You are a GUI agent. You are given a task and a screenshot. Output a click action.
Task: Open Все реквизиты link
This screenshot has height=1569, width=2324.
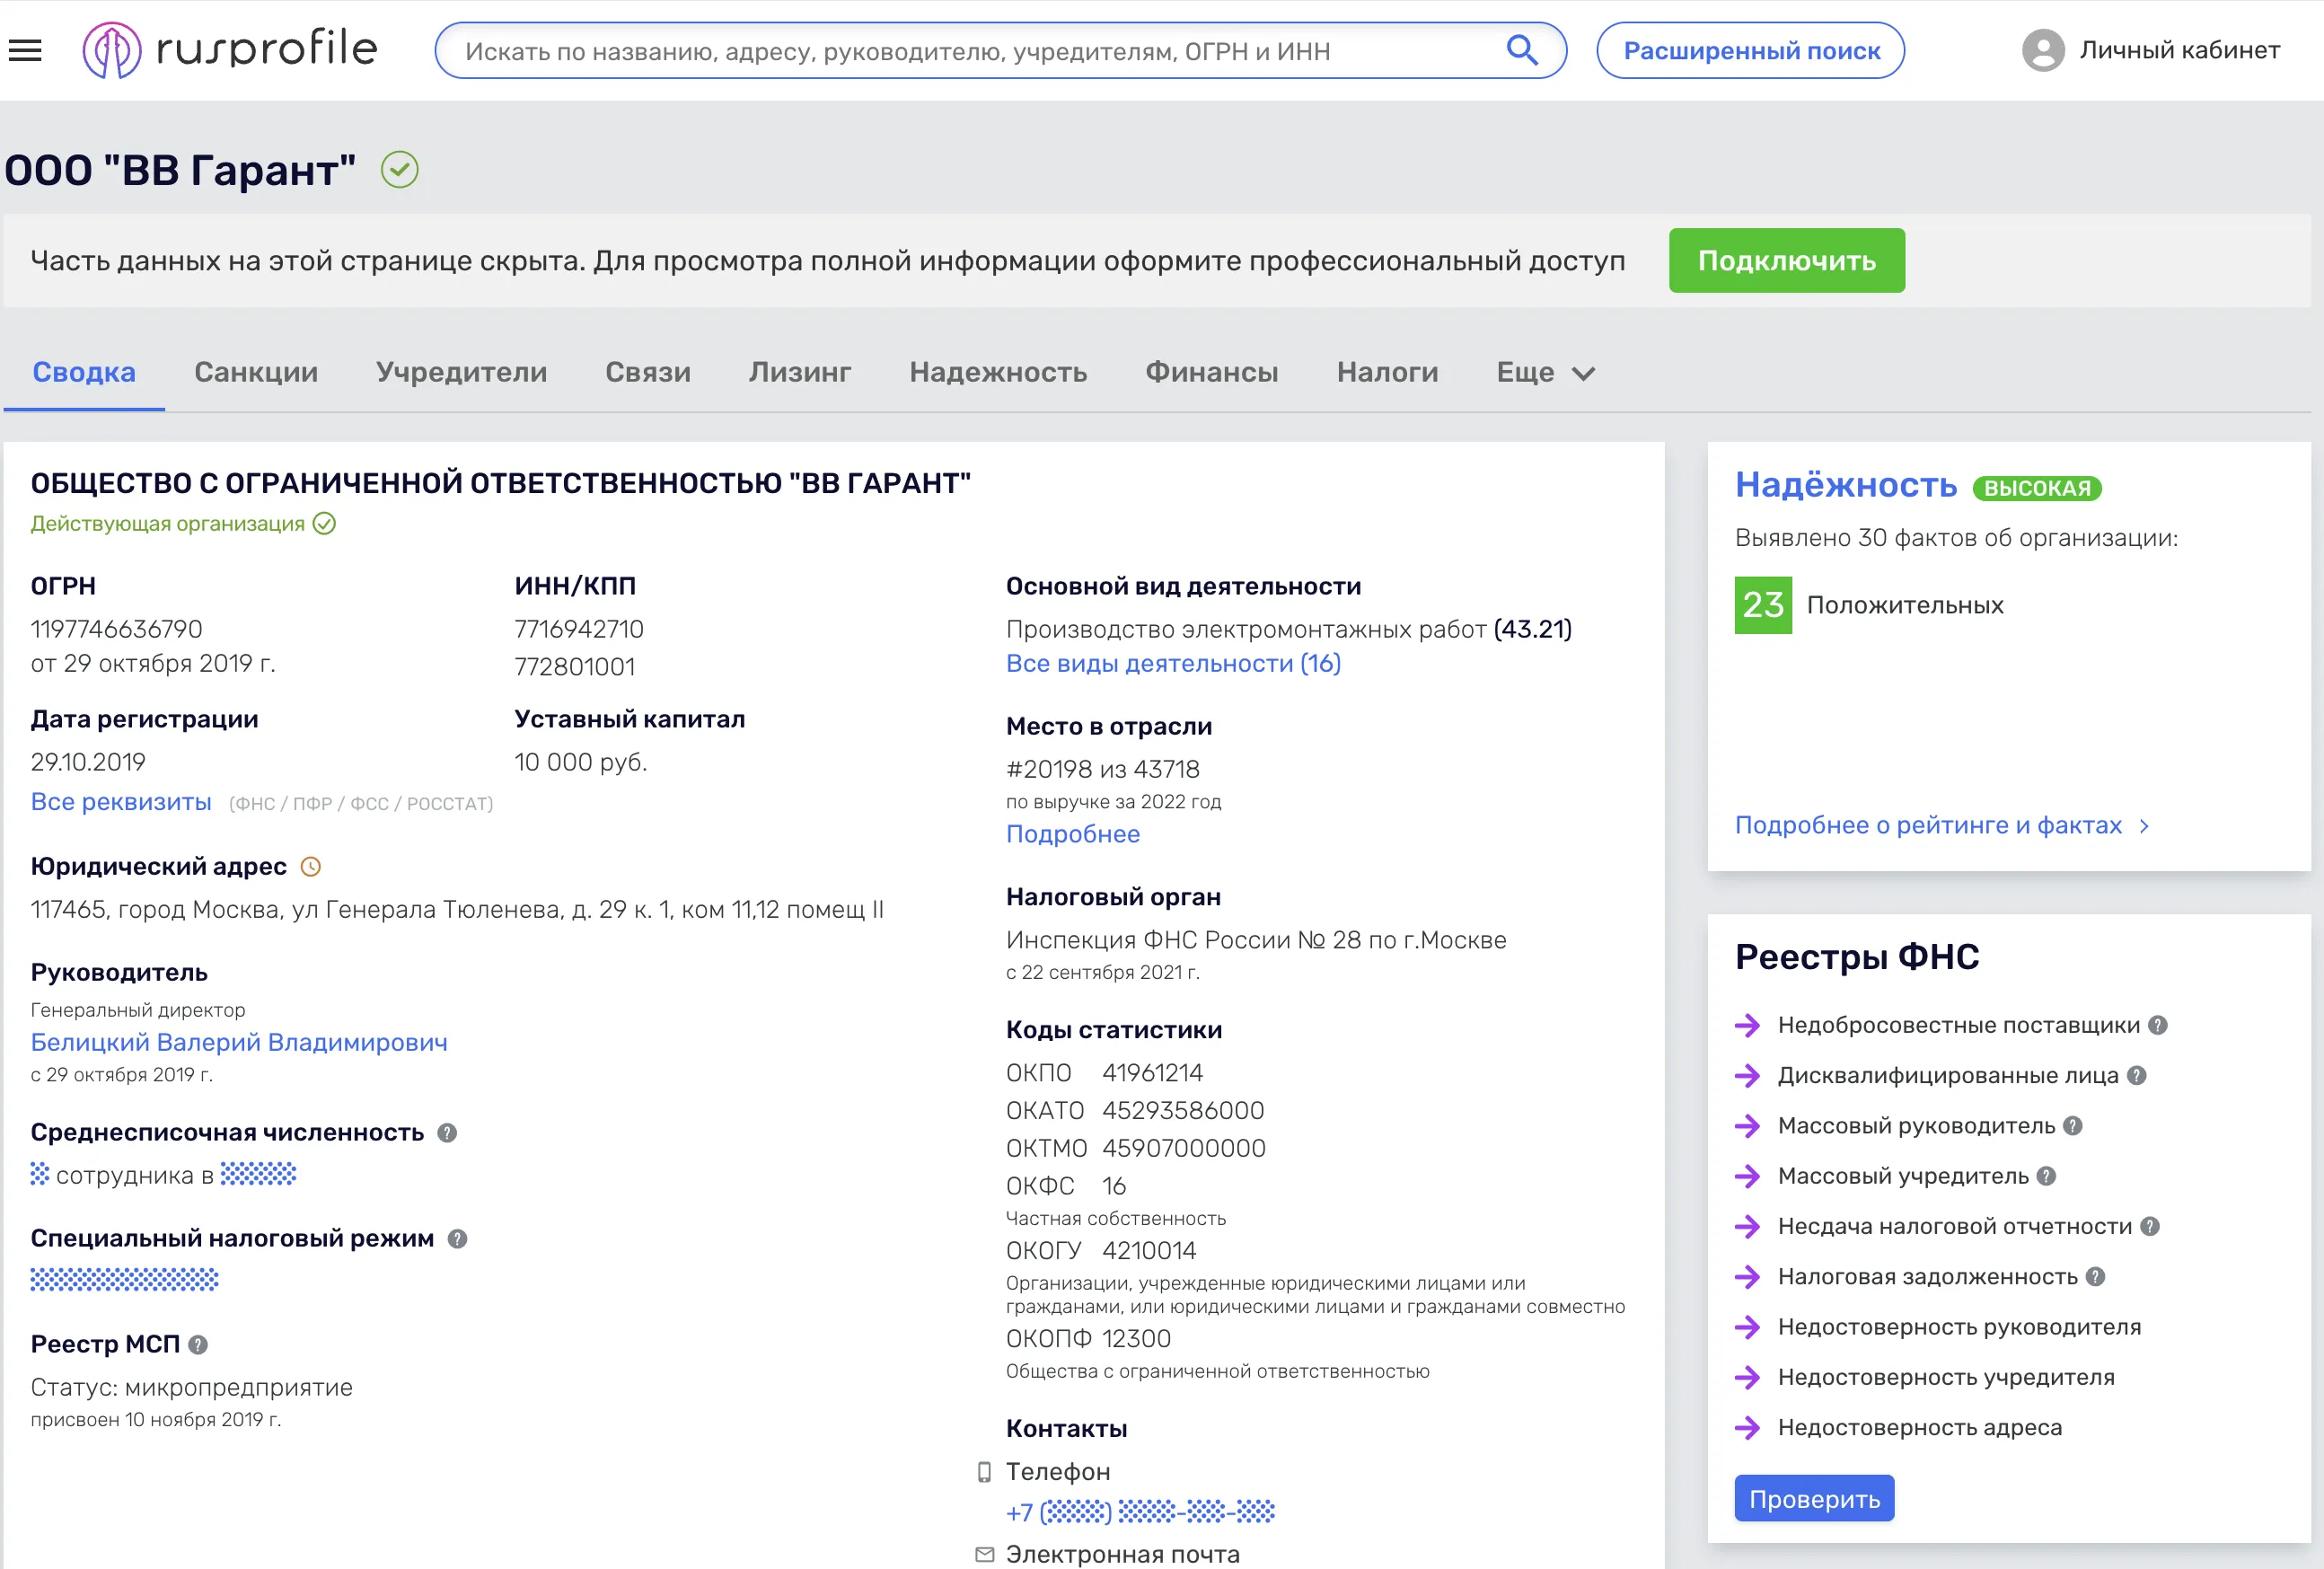click(x=121, y=802)
